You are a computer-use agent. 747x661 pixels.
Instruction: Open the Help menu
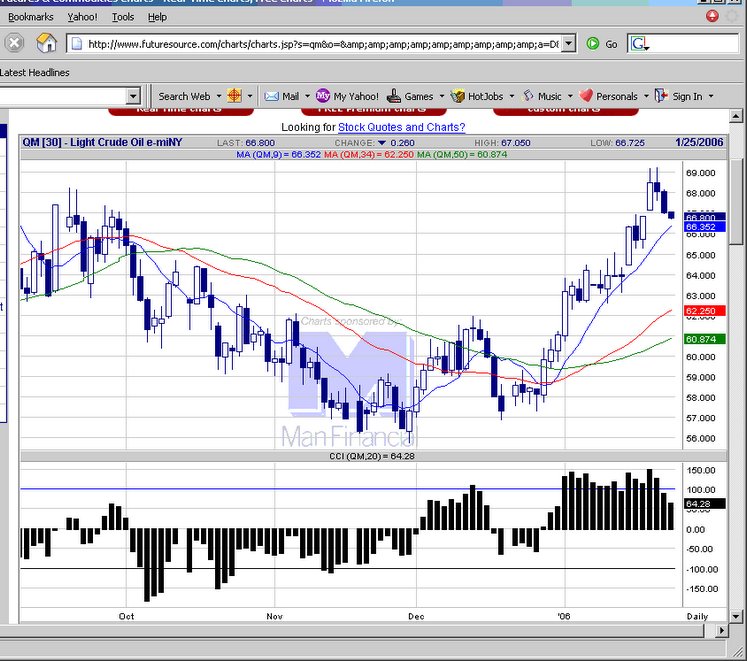157,17
